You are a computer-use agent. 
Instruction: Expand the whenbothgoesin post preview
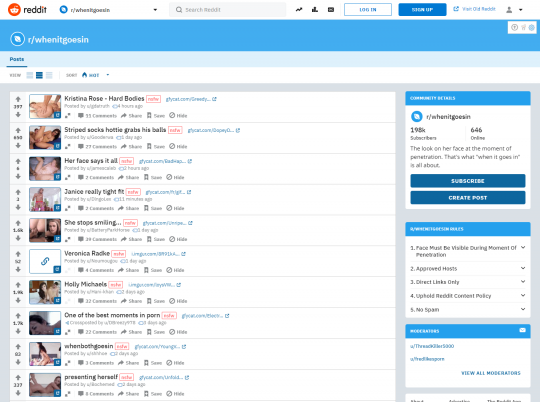68,363
